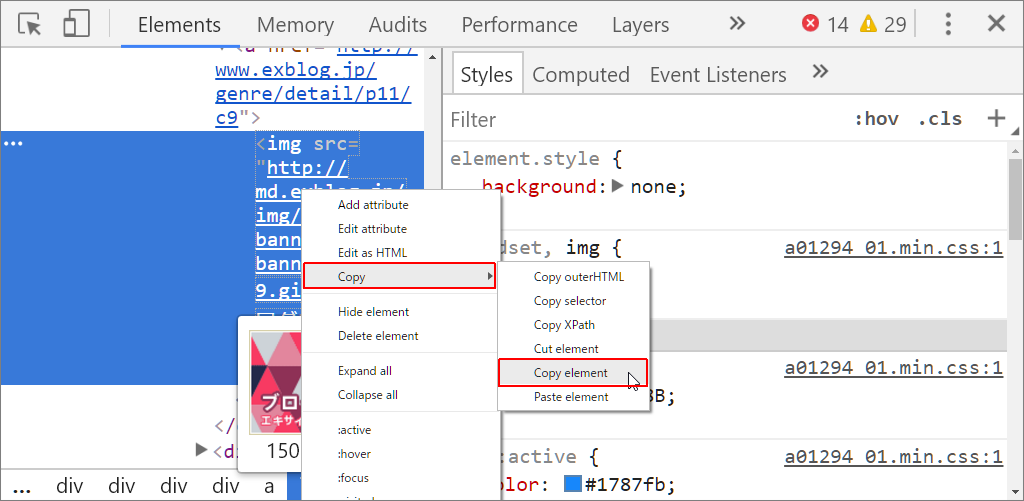This screenshot has width=1024, height=501.
Task: Select the Computed sidebar tab
Action: point(581,74)
